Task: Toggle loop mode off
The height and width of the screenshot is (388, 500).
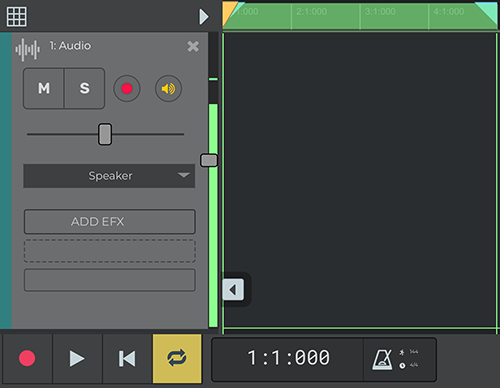Action: 177,358
